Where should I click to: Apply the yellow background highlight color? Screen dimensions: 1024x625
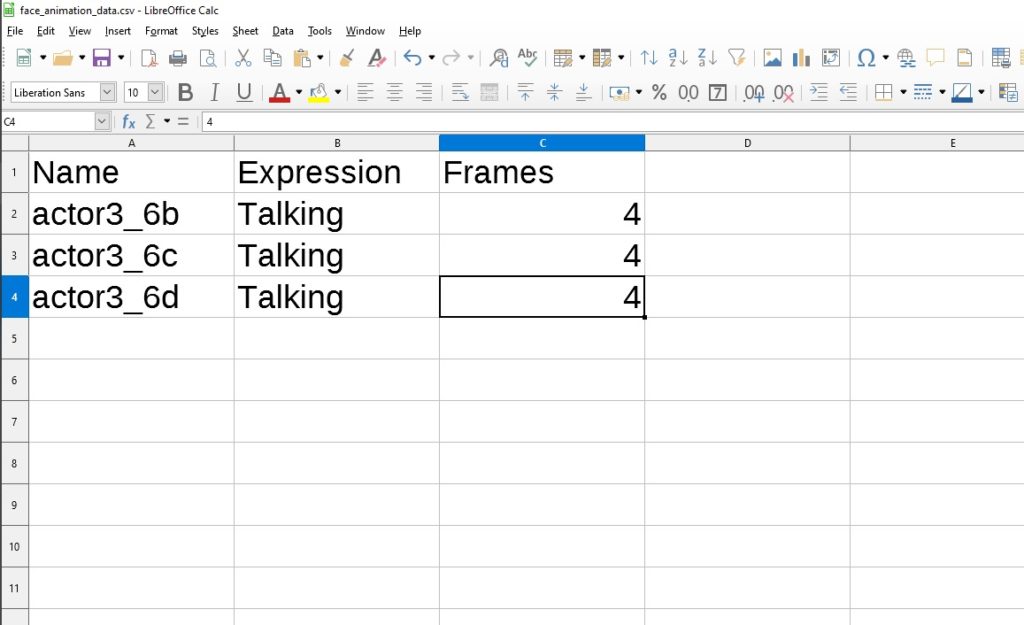click(319, 93)
